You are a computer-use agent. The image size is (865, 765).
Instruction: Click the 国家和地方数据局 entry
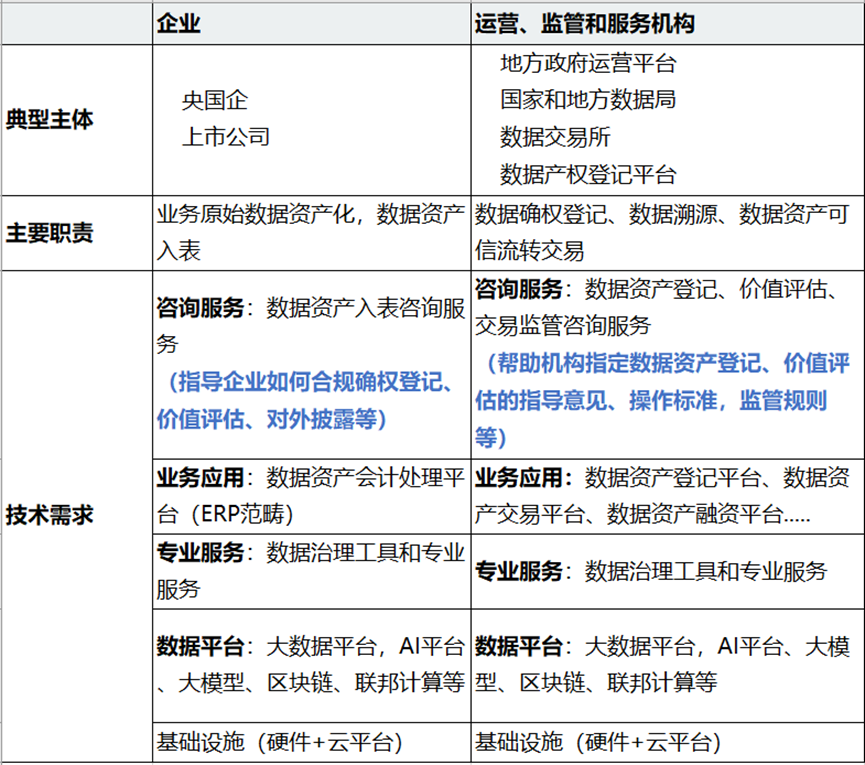click(588, 100)
